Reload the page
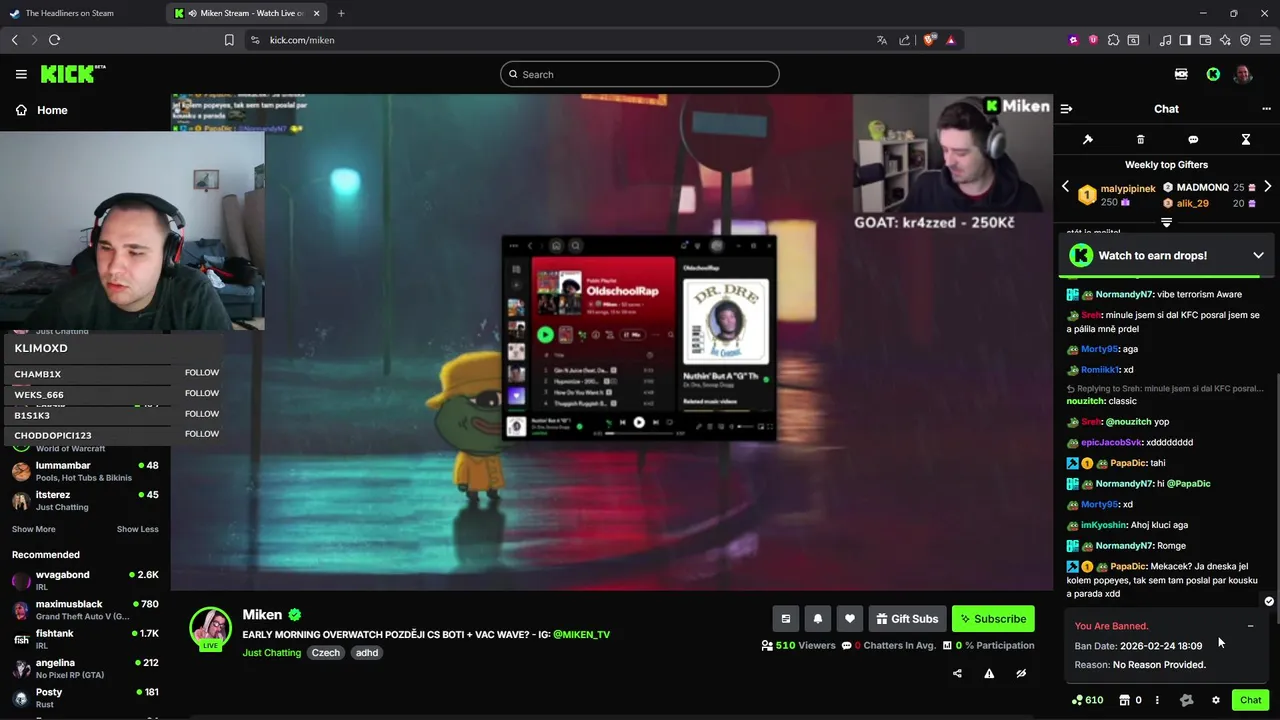Viewport: 1280px width, 720px height. tap(55, 40)
